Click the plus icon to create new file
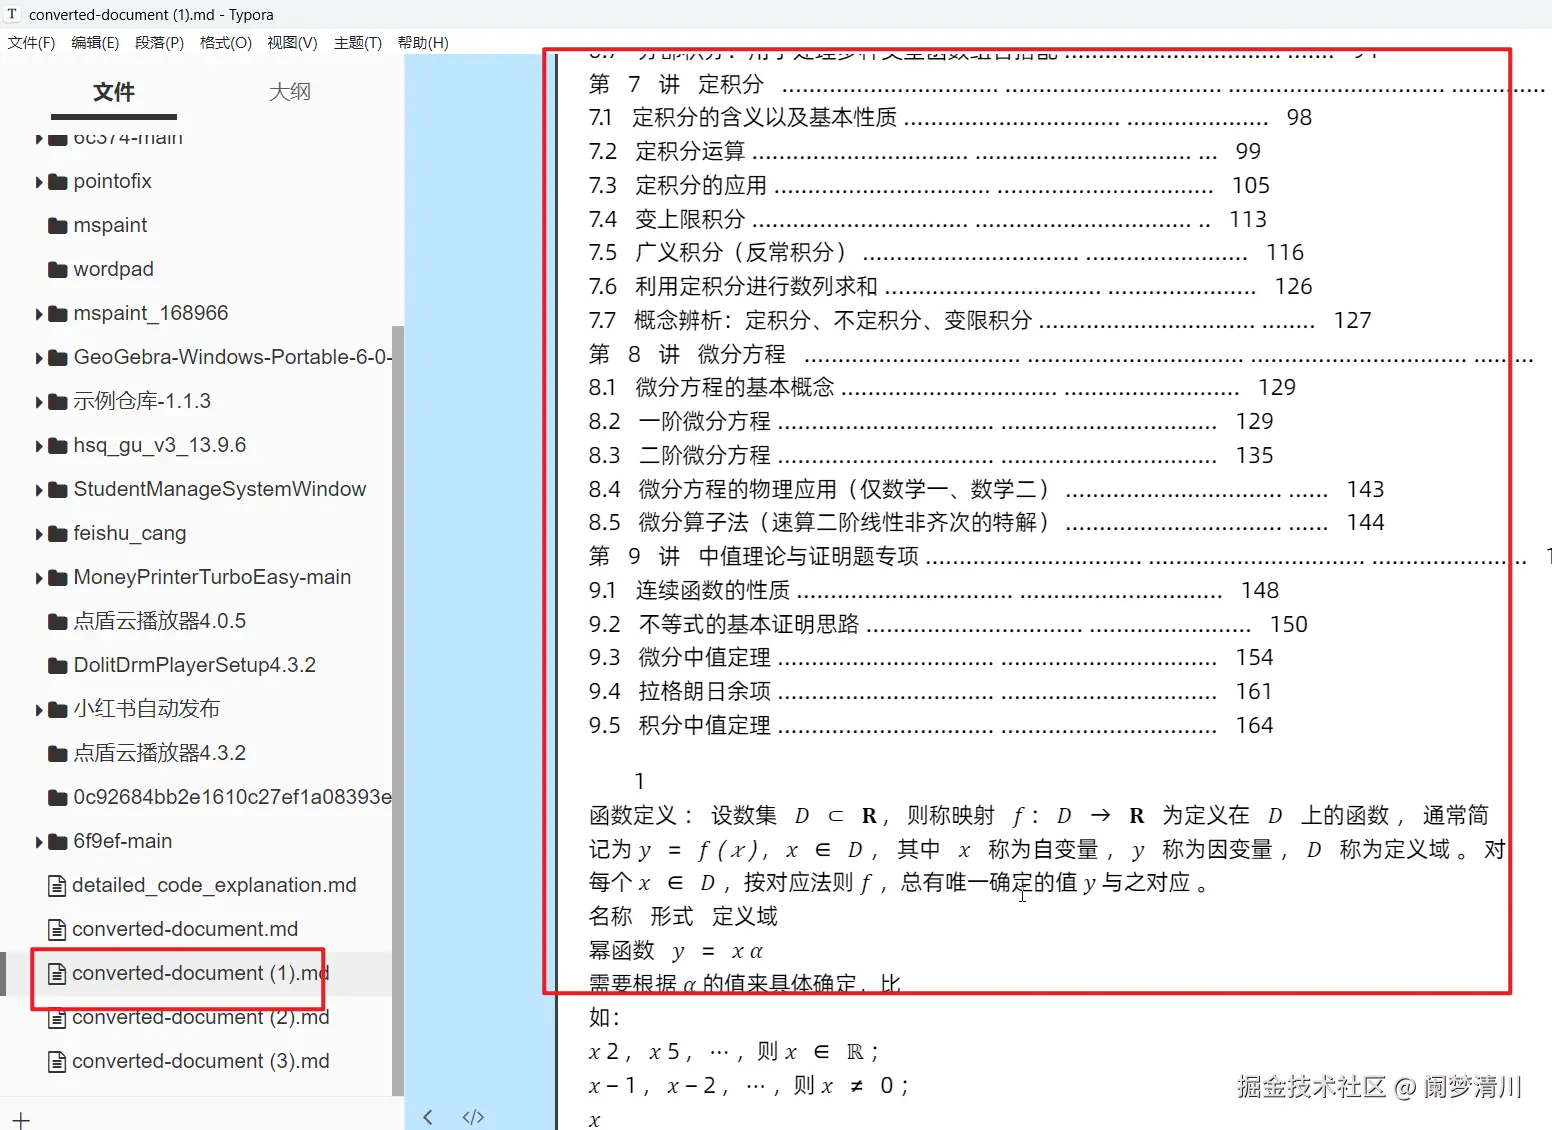The width and height of the screenshot is (1552, 1130). (21, 1121)
